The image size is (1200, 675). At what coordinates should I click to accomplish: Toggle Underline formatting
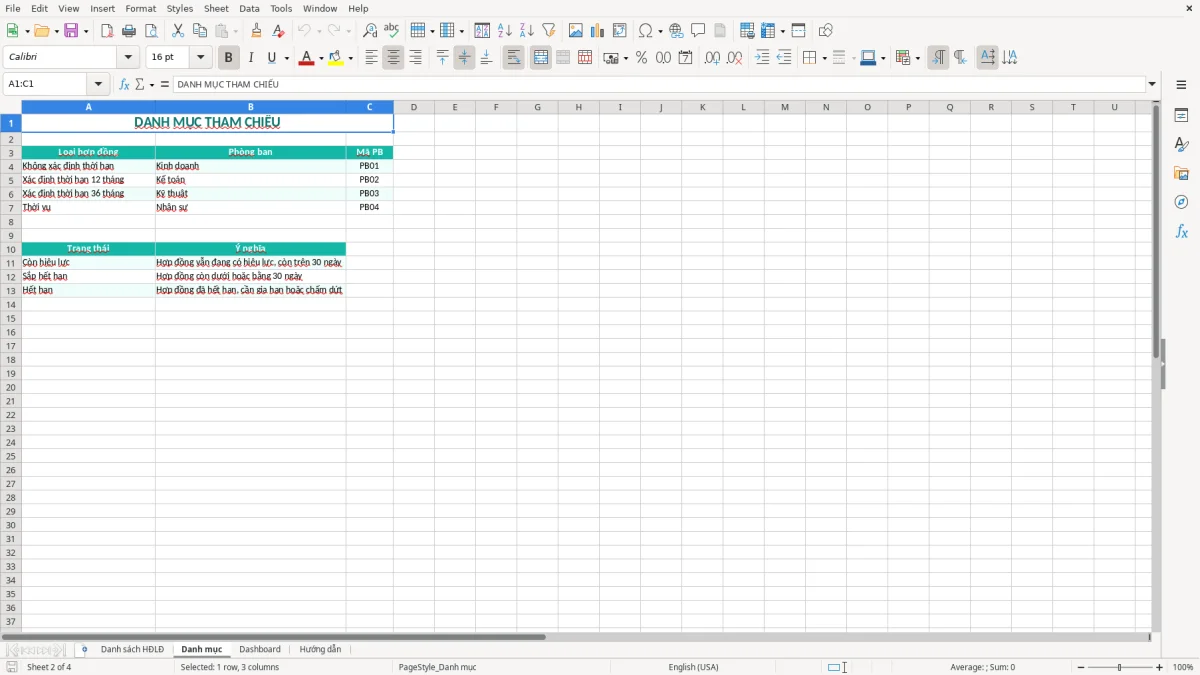pyautogui.click(x=272, y=58)
